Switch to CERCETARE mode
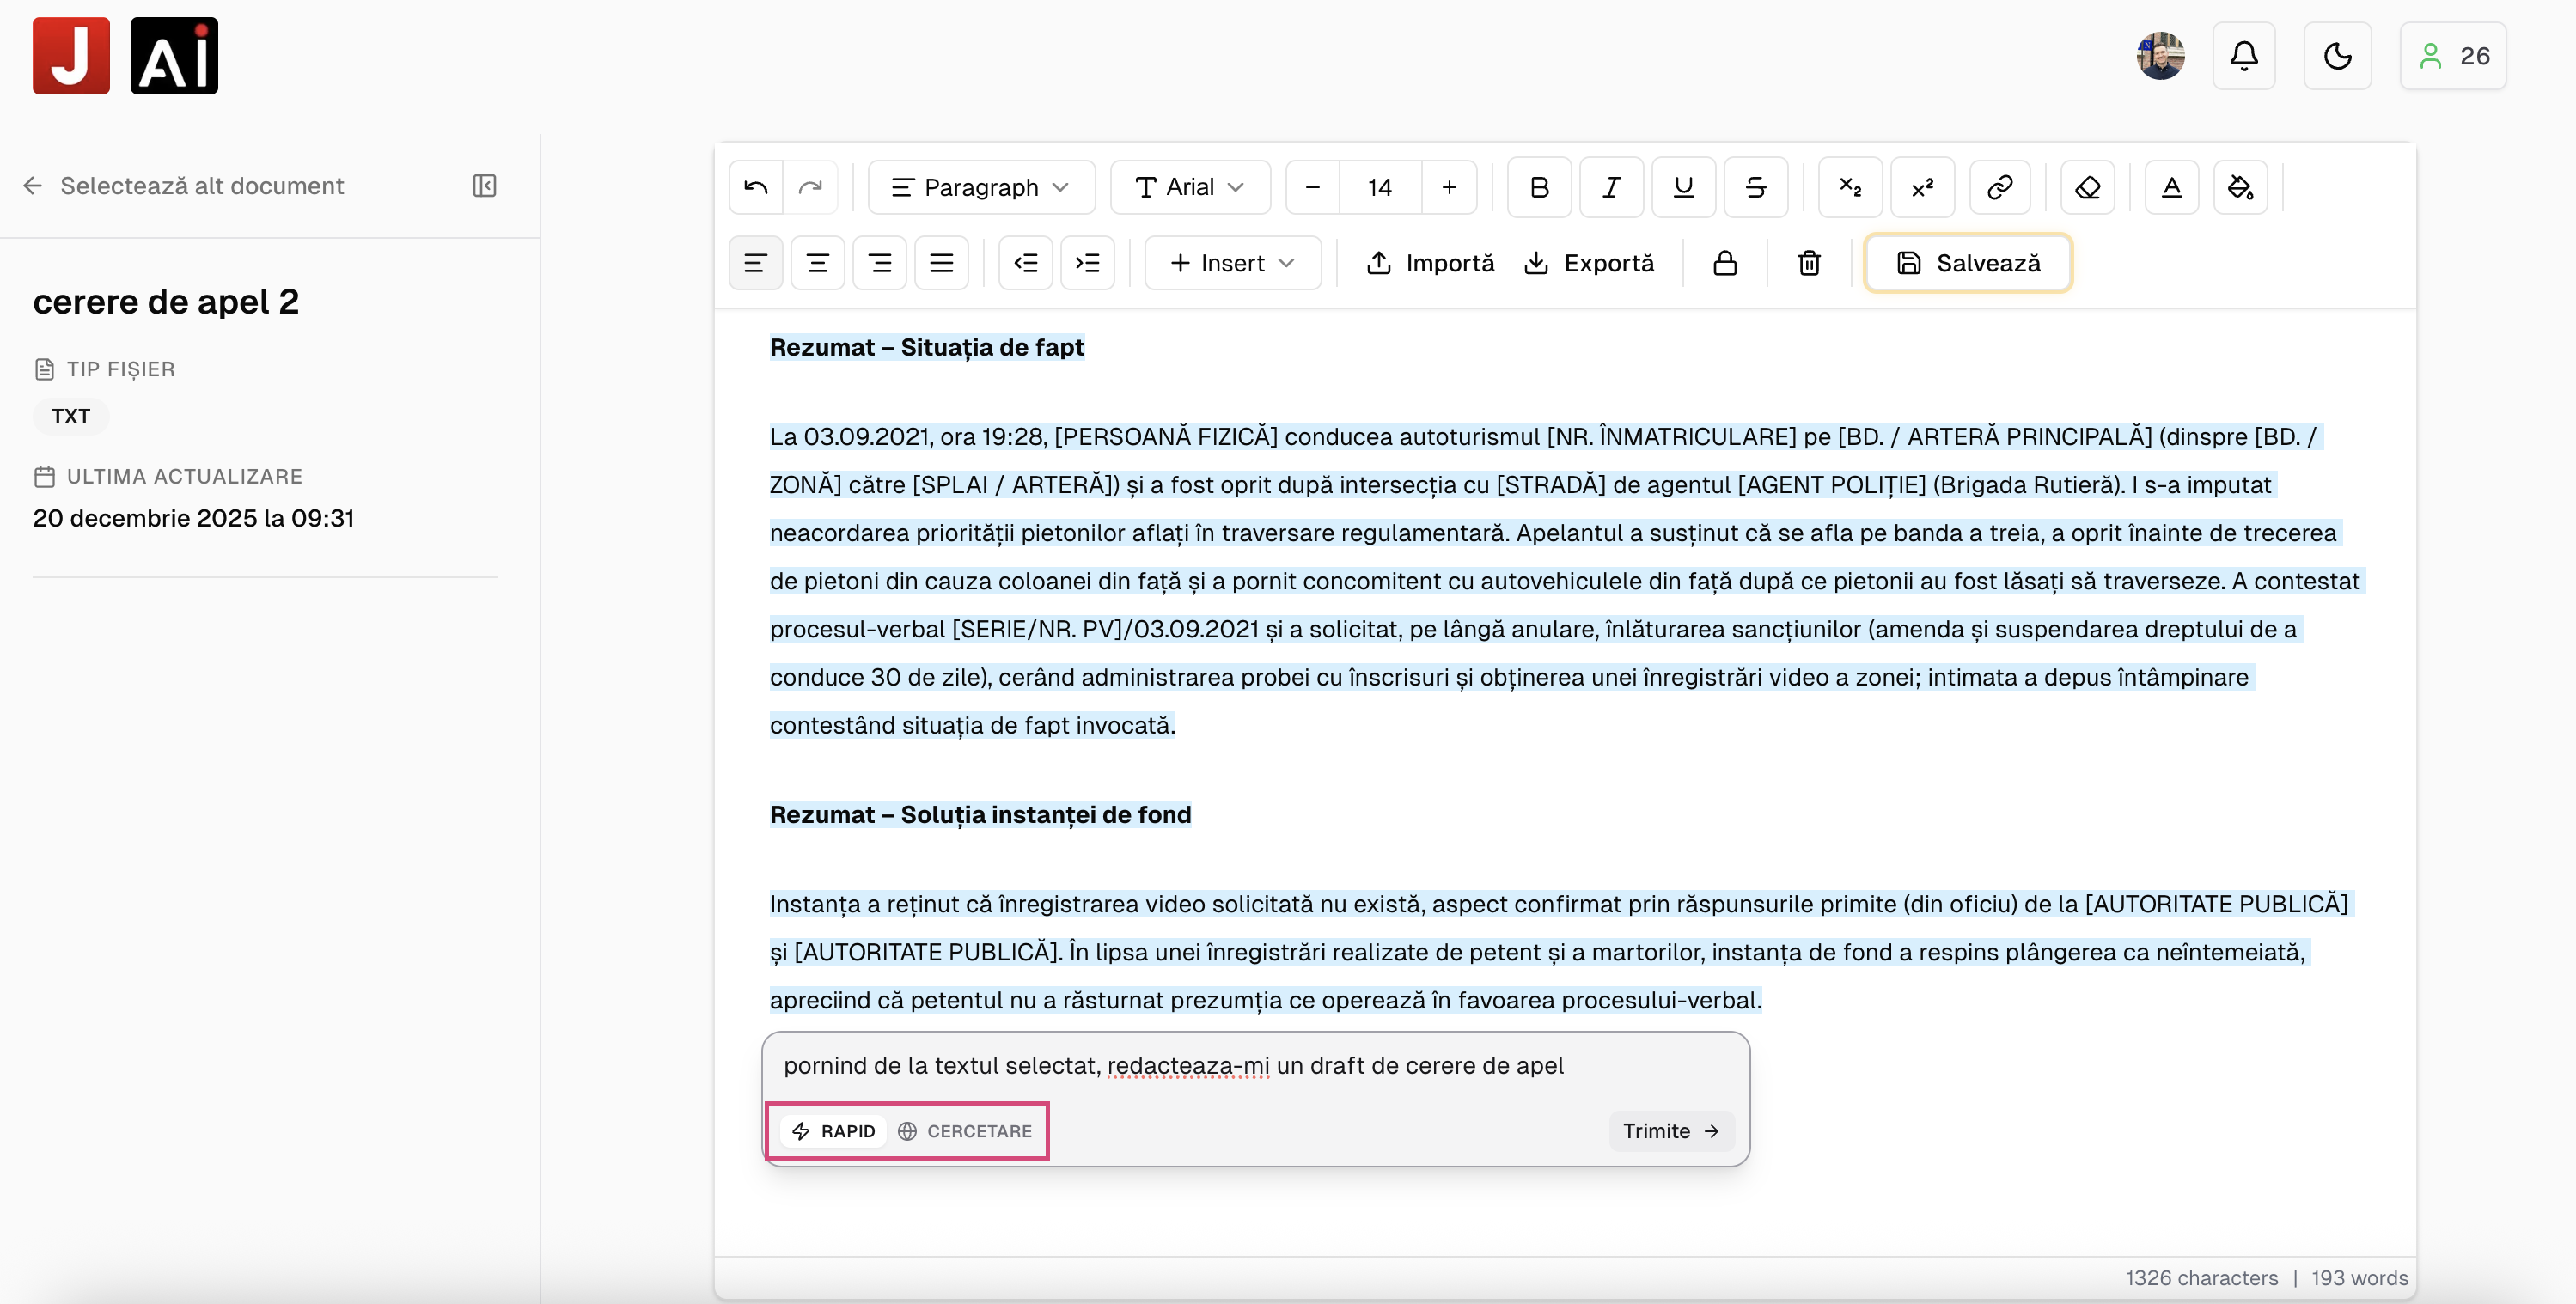 (x=964, y=1131)
